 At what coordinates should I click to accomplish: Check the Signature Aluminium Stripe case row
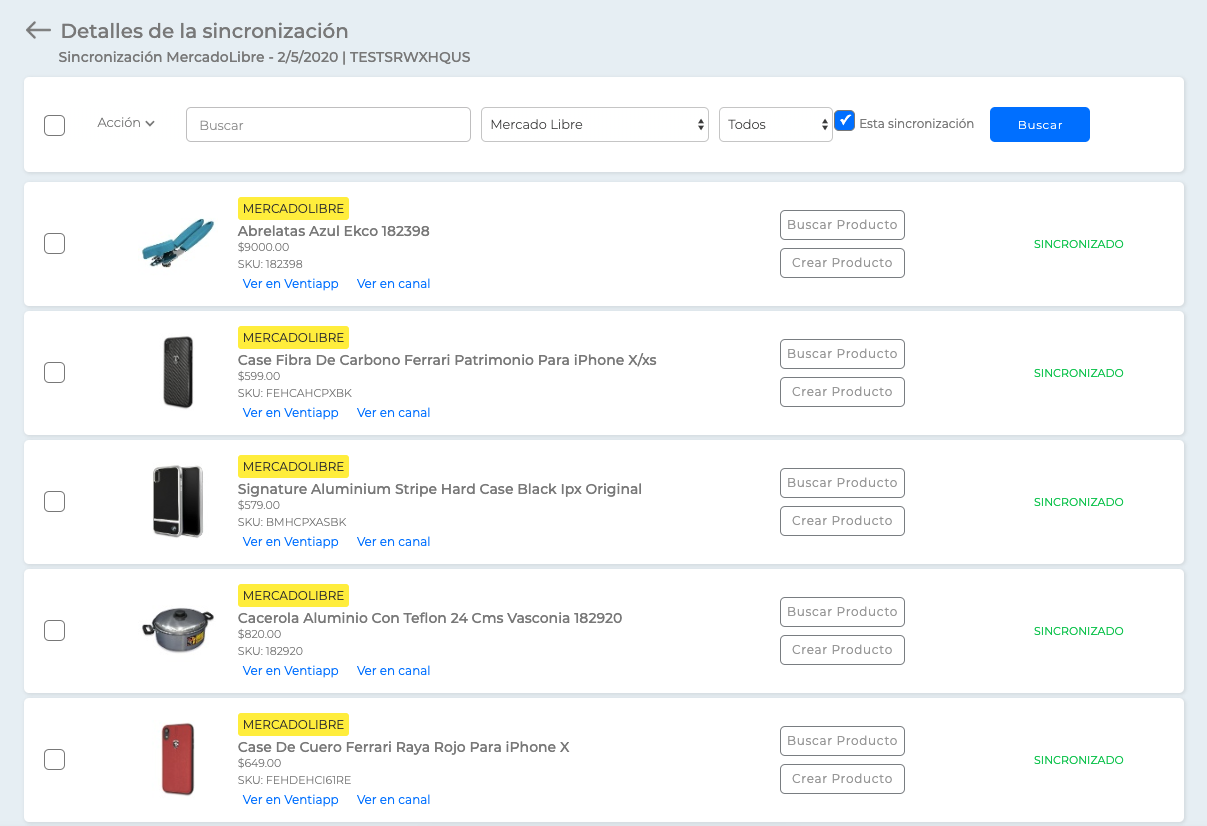pyautogui.click(x=55, y=501)
